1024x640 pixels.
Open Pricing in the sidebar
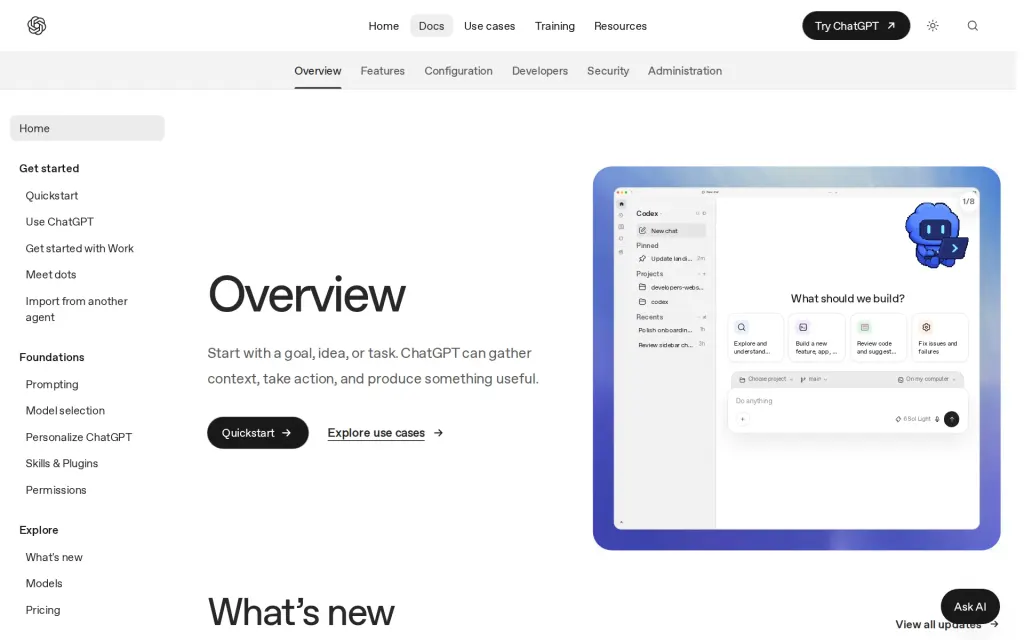click(42, 610)
